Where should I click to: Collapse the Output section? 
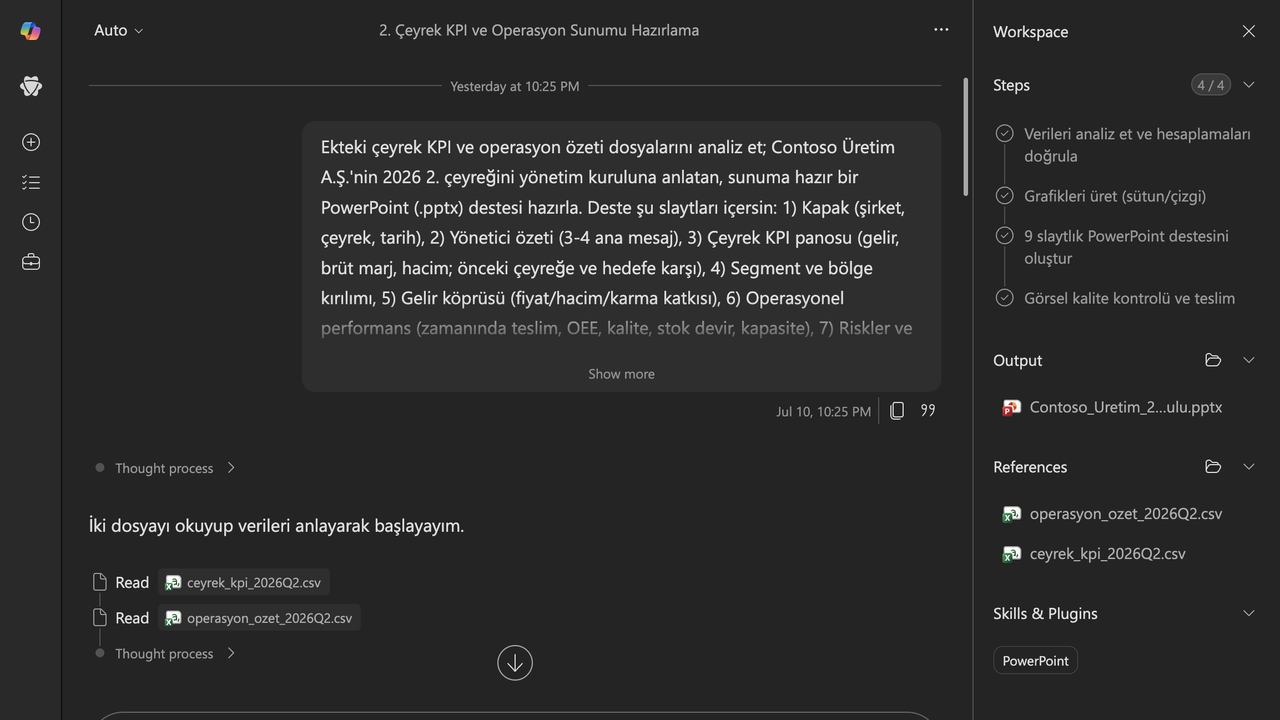[1249, 360]
